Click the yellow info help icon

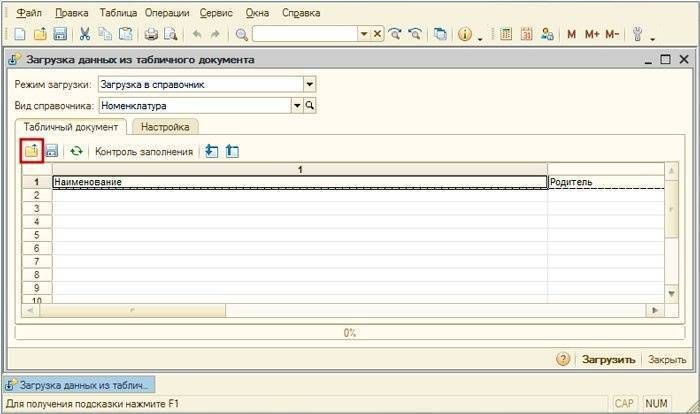coord(465,34)
